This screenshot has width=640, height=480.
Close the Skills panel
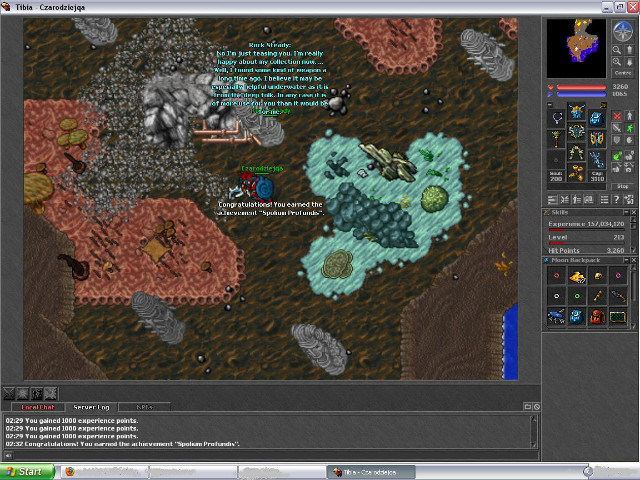coord(633,212)
